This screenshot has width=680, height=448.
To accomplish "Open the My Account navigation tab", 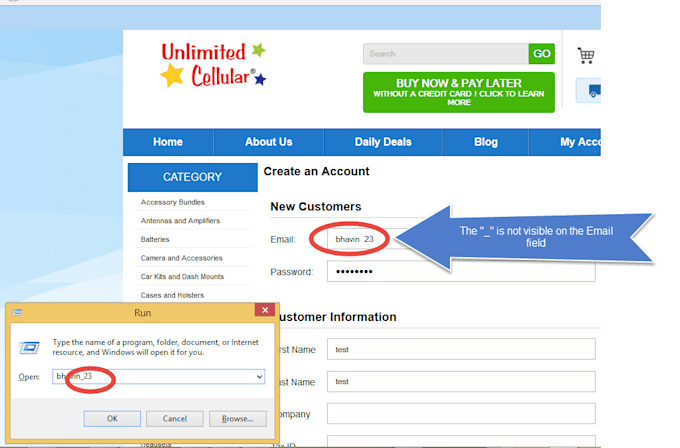I will tap(565, 142).
